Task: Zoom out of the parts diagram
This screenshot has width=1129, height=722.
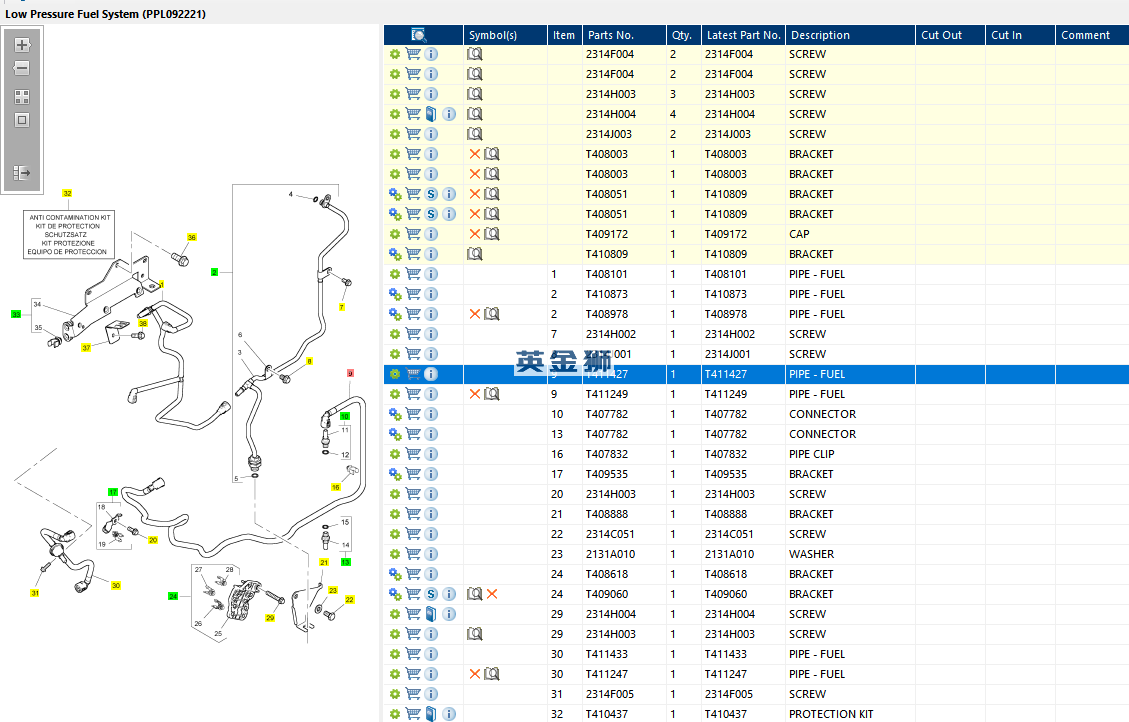Action: tap(22, 68)
